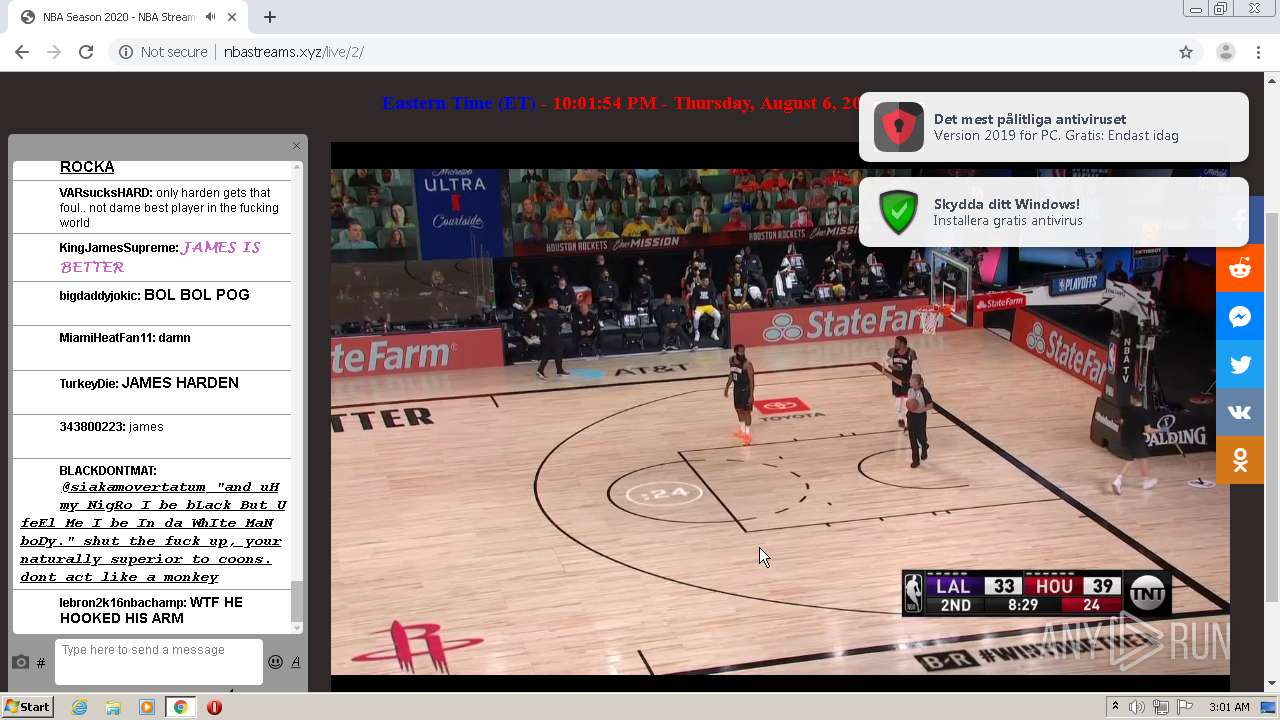Open a new browser tab

click(x=270, y=17)
